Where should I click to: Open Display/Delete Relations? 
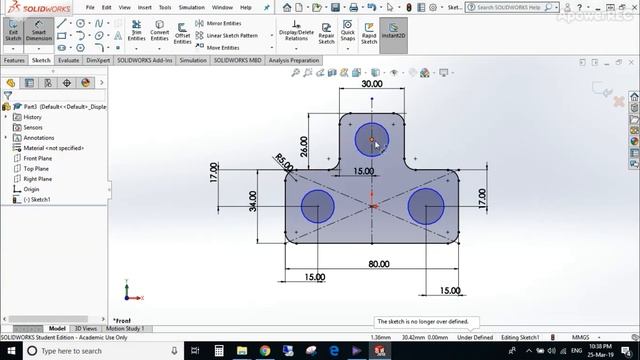(296, 31)
